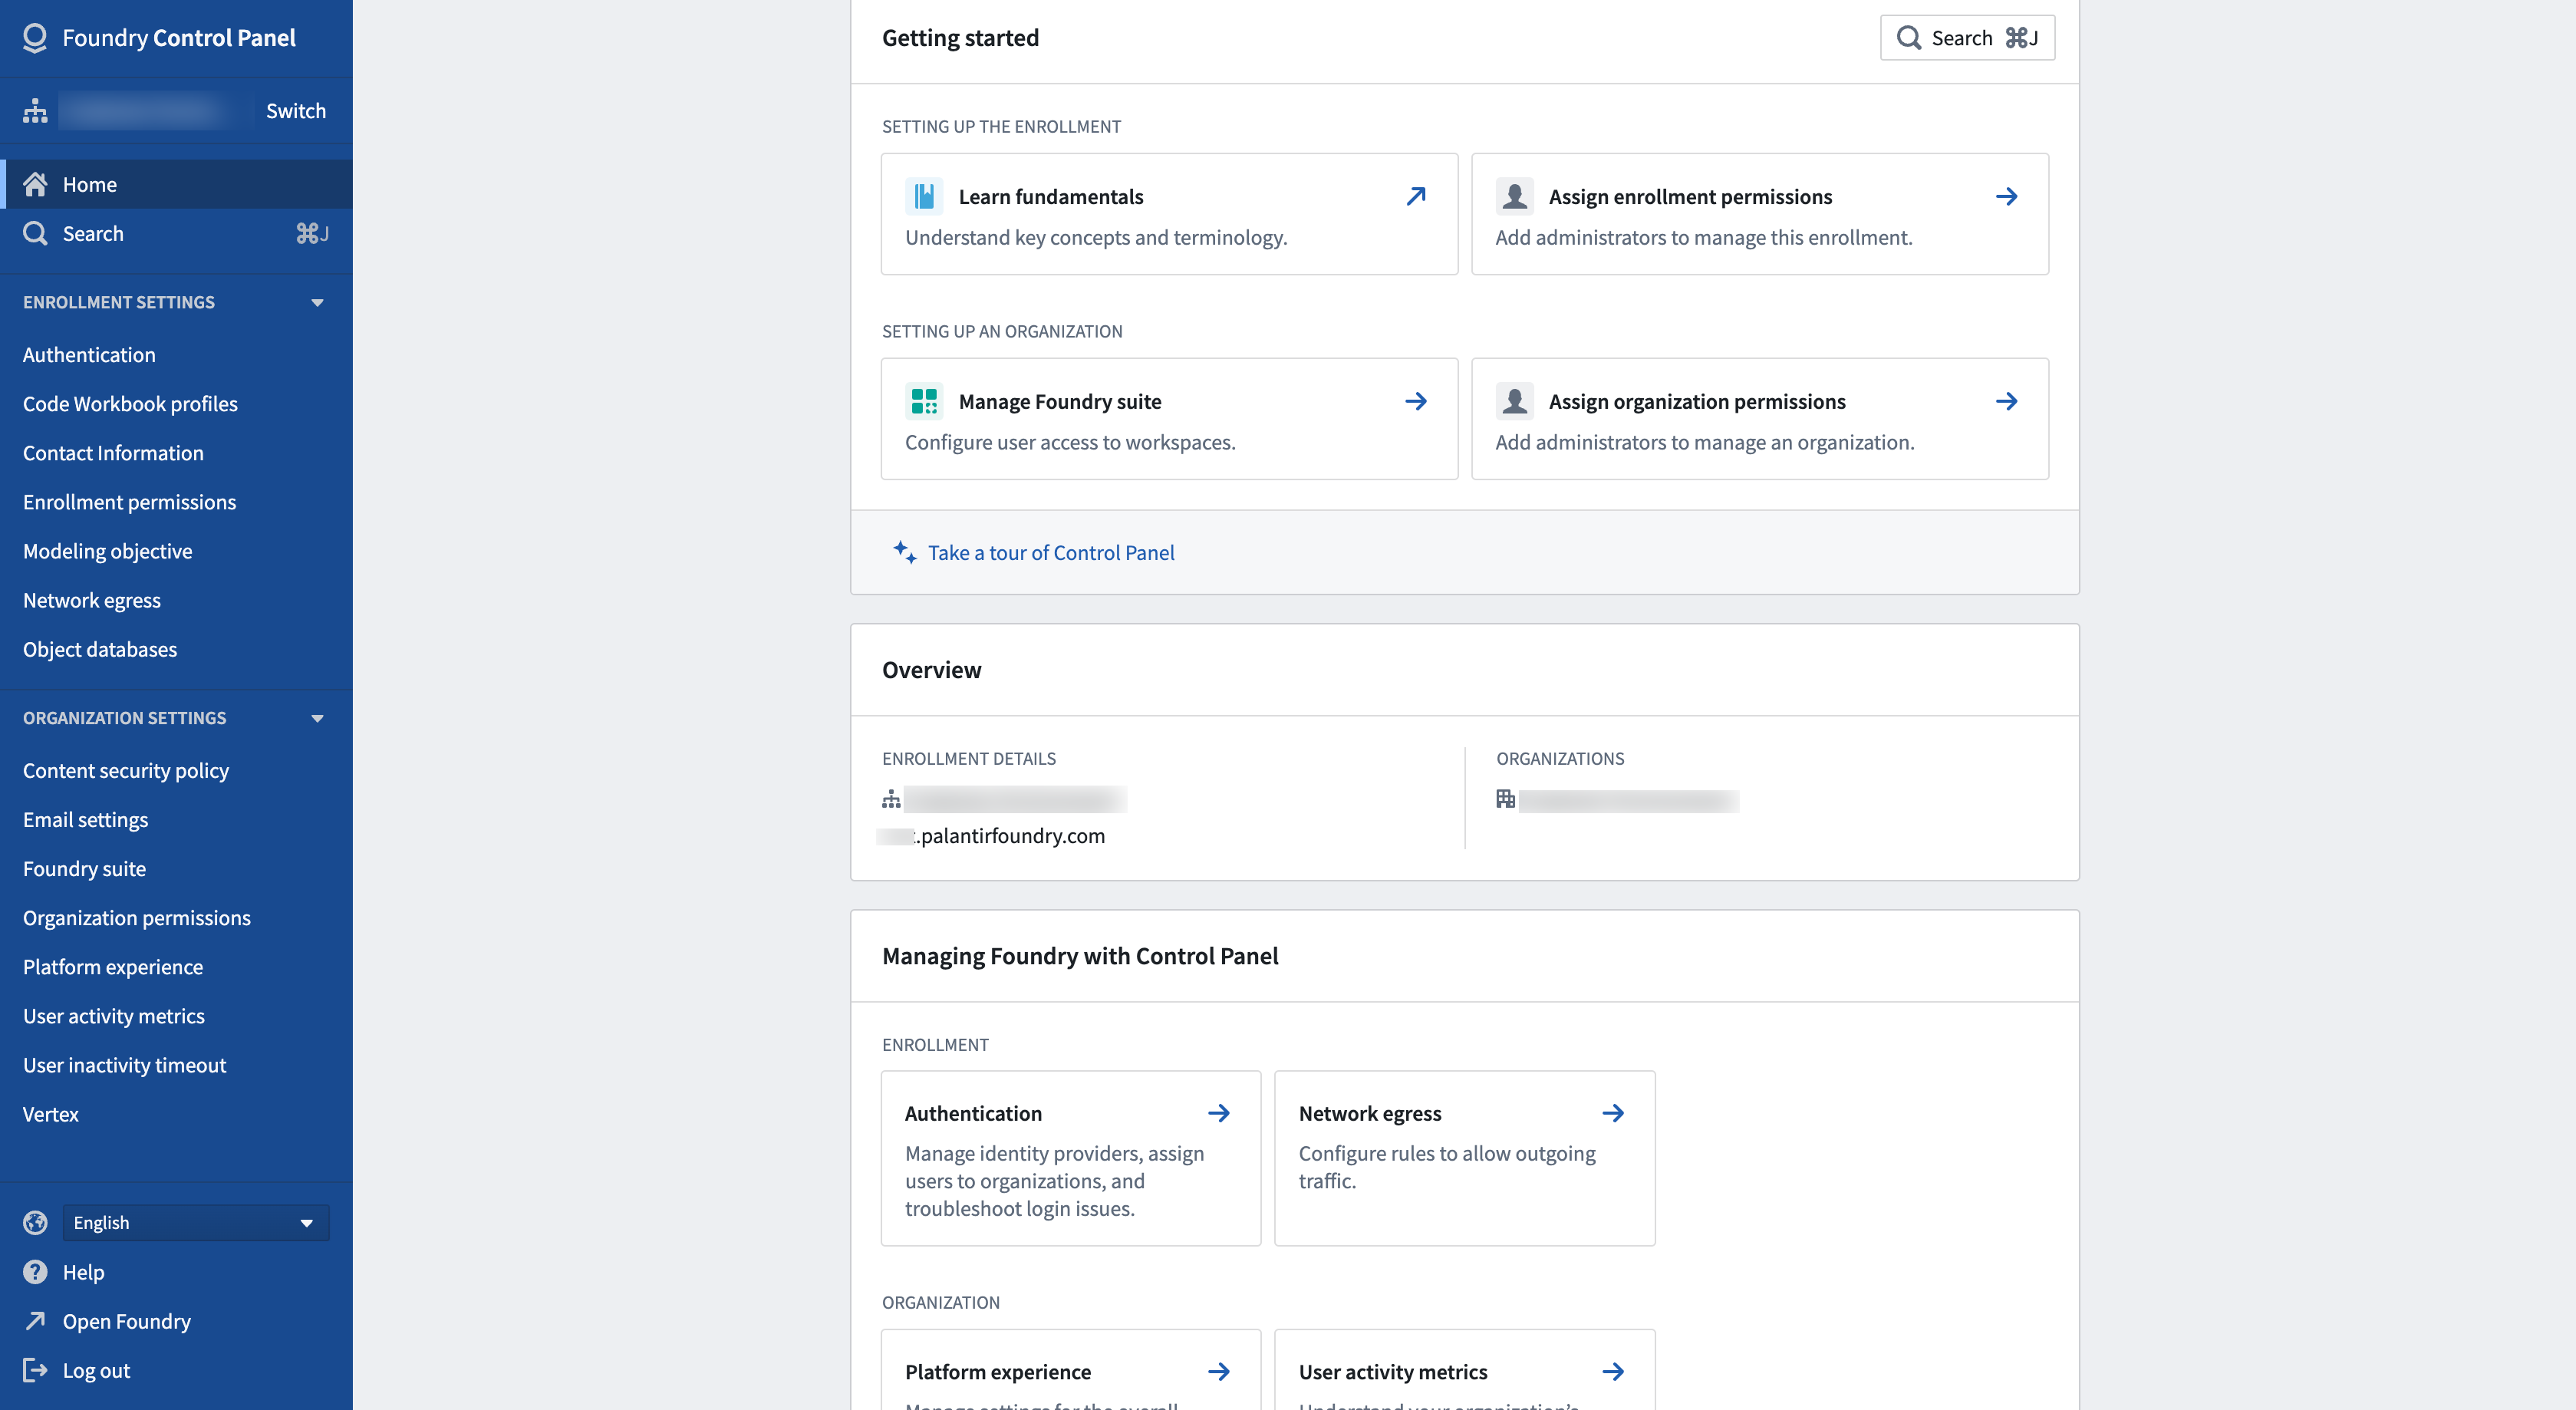Image resolution: width=2576 pixels, height=1410 pixels.
Task: Click the arrow on User activity metrics card
Action: coord(1613,1371)
